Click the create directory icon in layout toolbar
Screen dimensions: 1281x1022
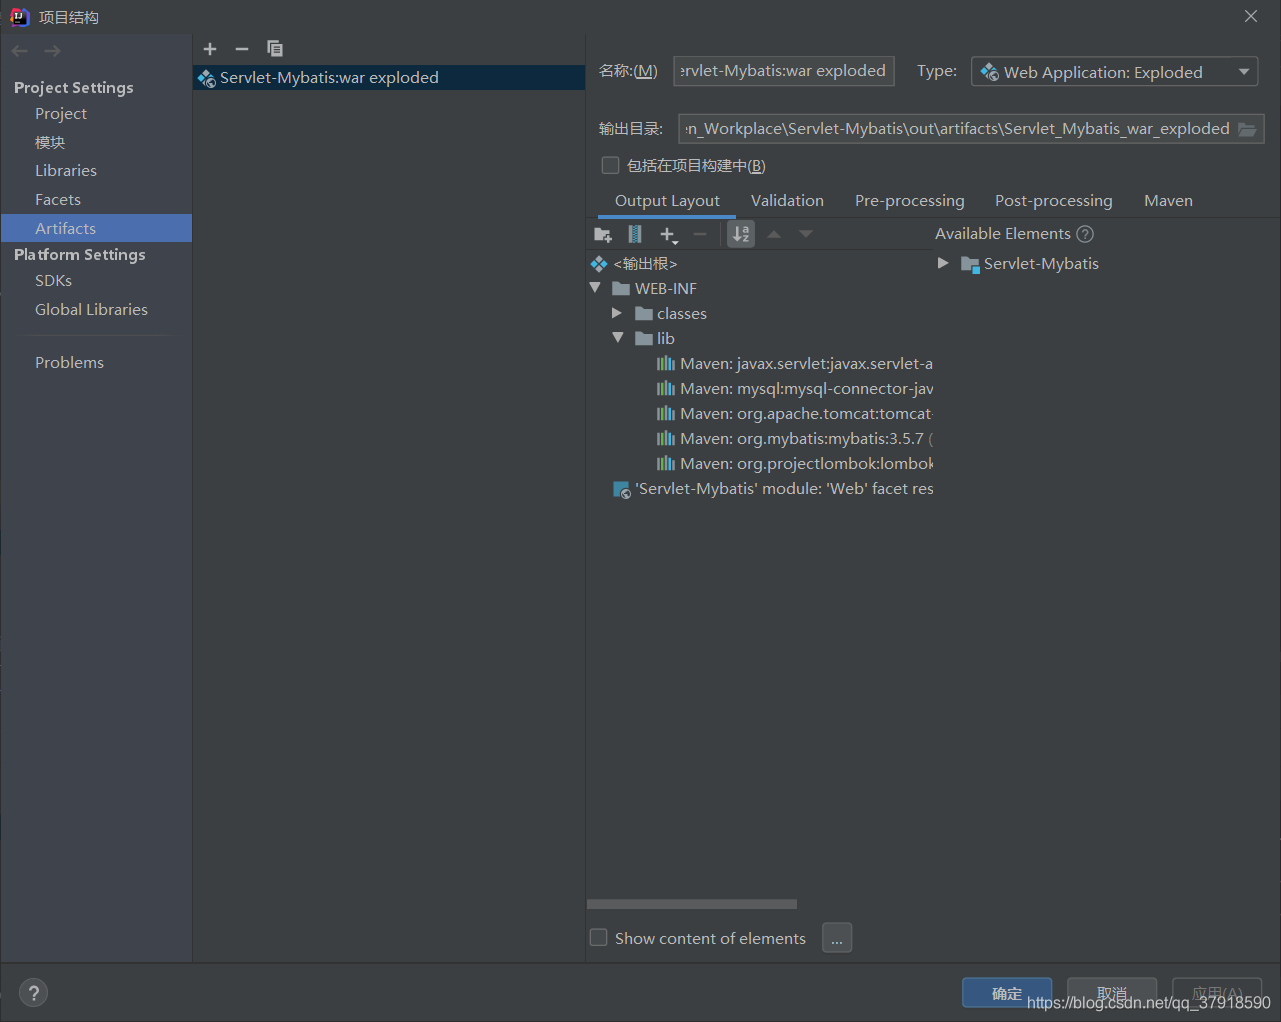point(603,234)
